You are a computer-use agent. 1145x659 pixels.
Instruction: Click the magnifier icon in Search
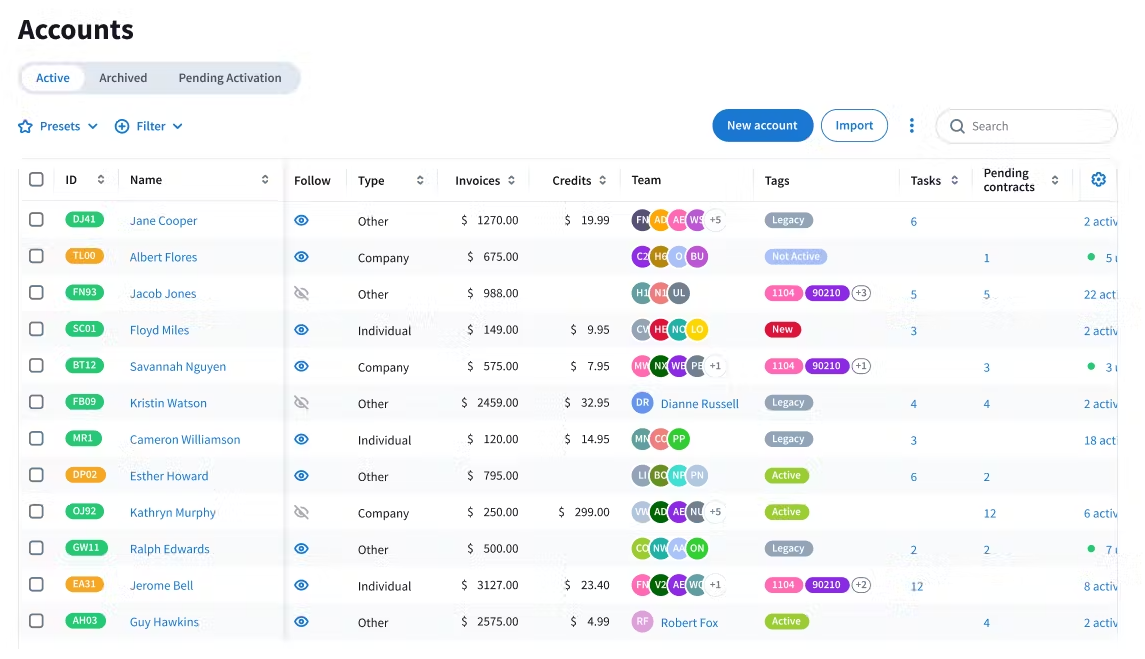tap(957, 126)
